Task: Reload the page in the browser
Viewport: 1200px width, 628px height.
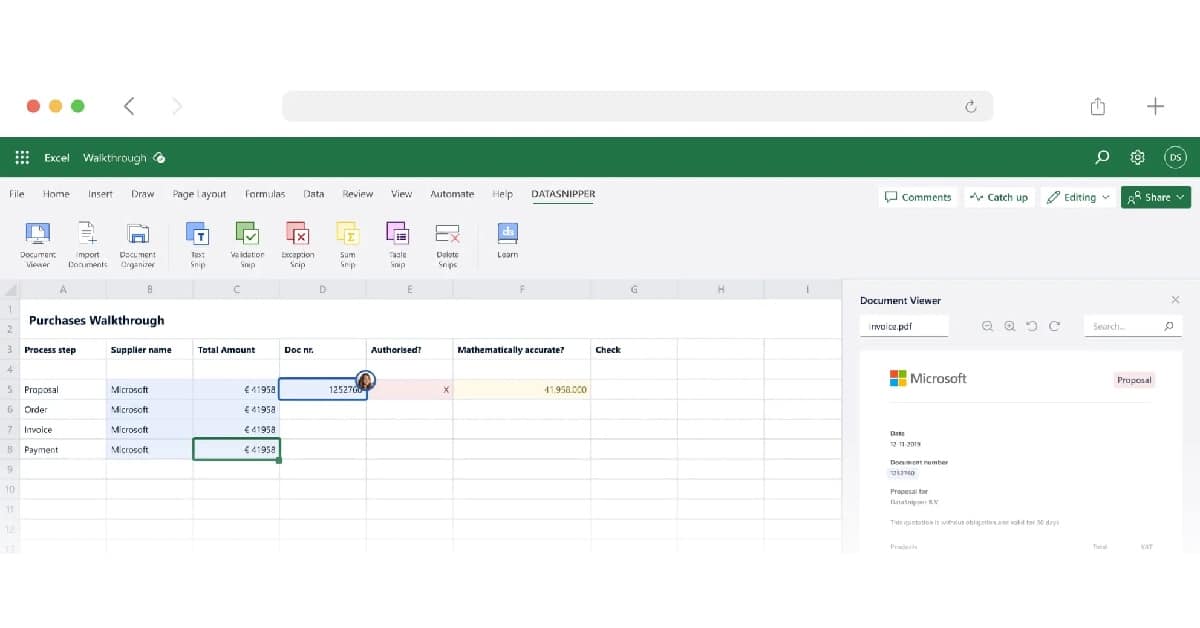Action: coord(970,106)
